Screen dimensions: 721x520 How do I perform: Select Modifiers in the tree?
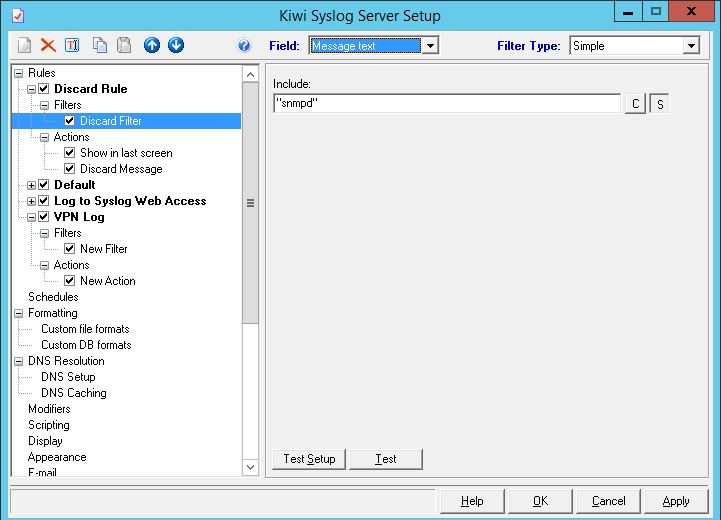point(49,409)
